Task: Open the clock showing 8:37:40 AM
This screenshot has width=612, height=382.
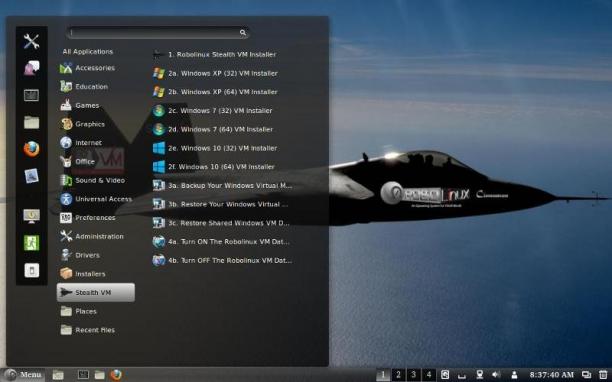Action: 552,375
